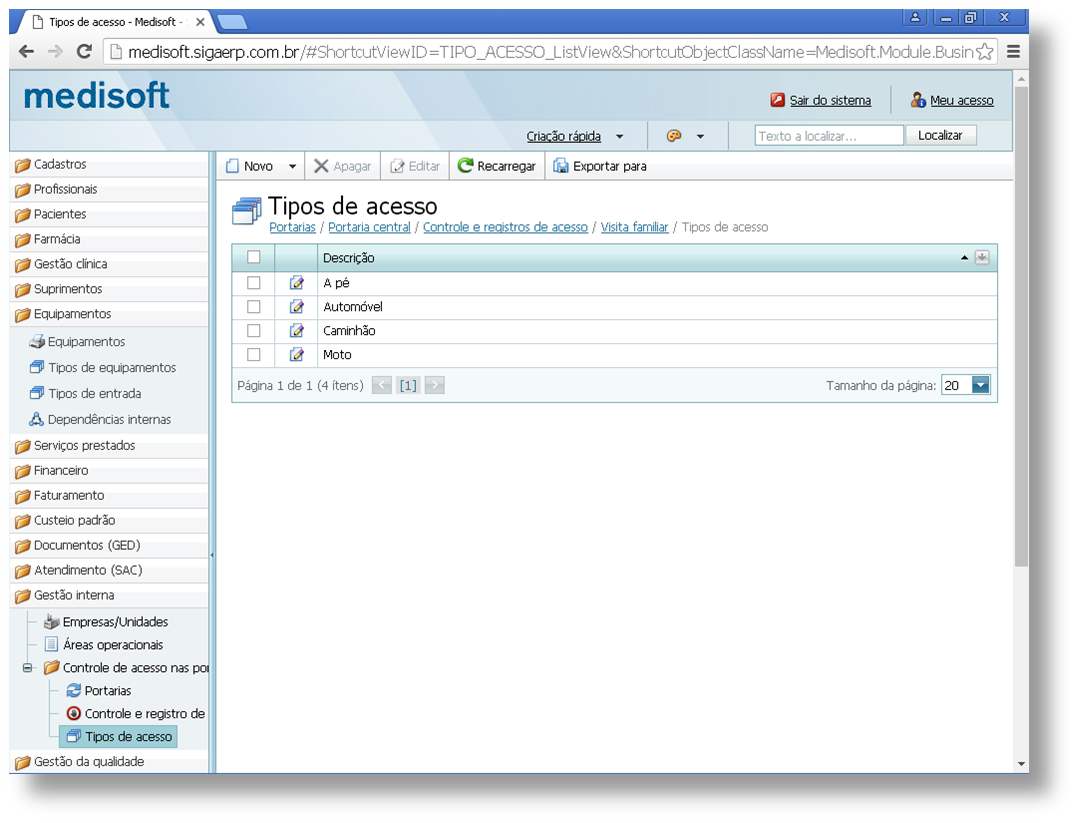Toggle the select-all header checkbox
The height and width of the screenshot is (823, 1078).
pos(254,257)
